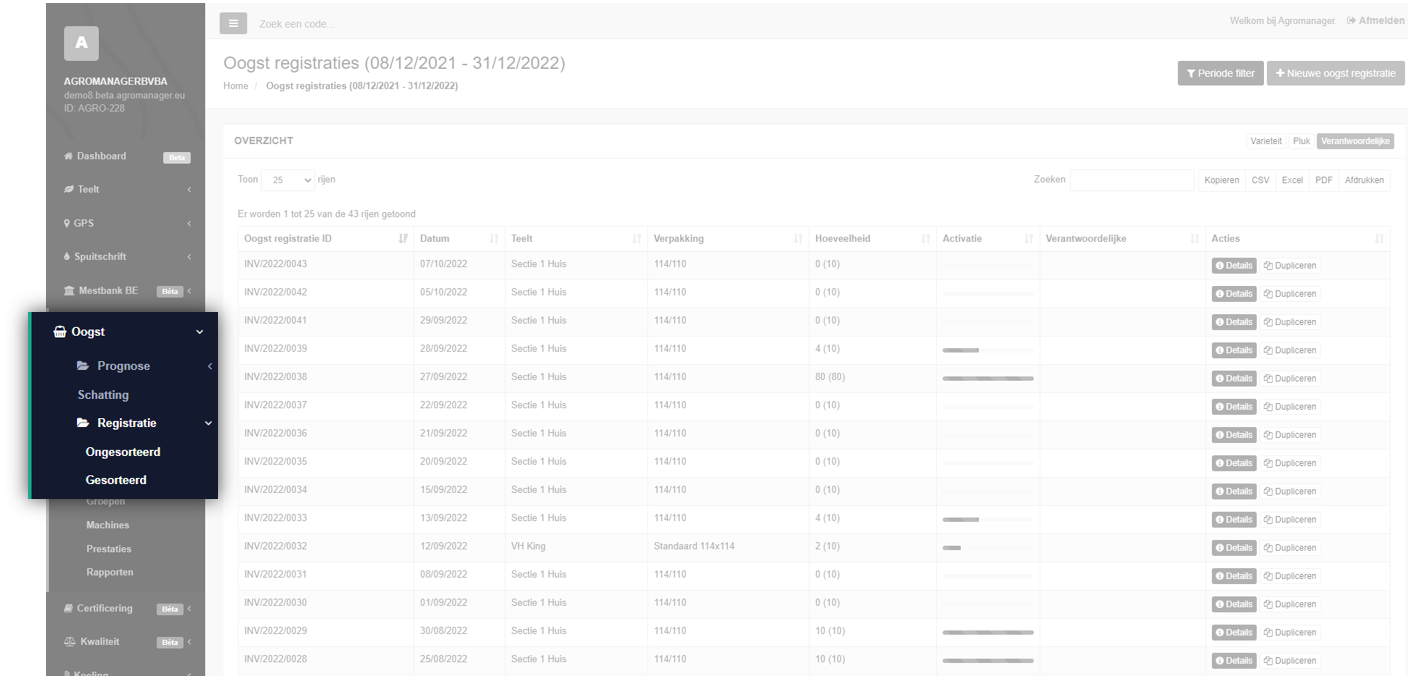Viewport: 1422px width, 685px height.
Task: Click the Zoeken search input field
Action: tap(1131, 180)
